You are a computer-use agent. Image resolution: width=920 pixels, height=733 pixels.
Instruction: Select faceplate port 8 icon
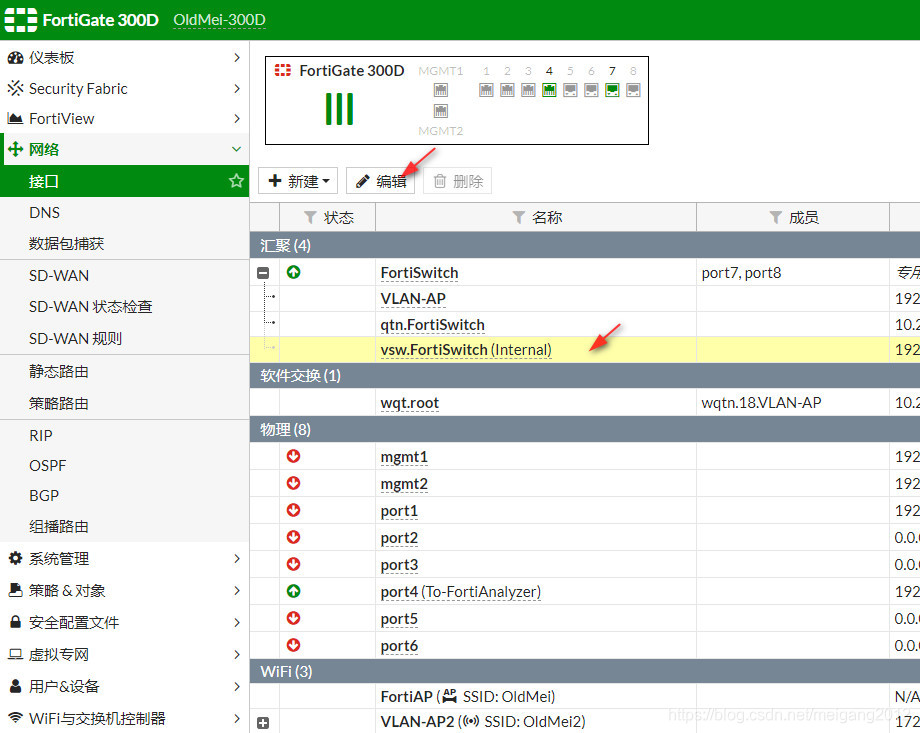click(x=633, y=90)
